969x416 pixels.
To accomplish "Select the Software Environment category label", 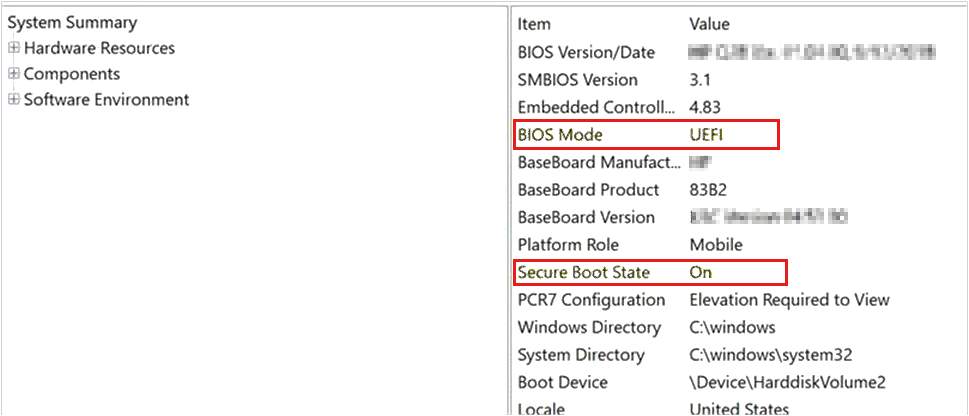I will [x=106, y=100].
